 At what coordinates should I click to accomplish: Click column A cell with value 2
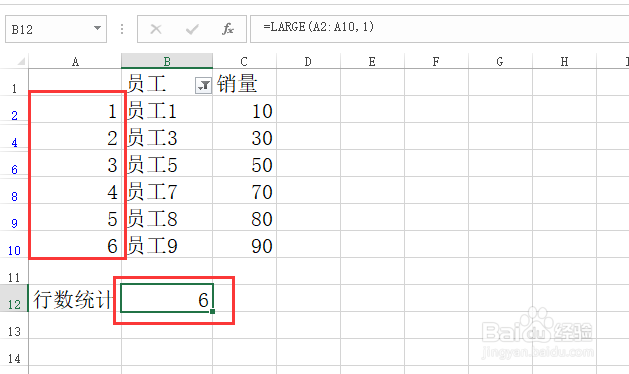click(75, 136)
